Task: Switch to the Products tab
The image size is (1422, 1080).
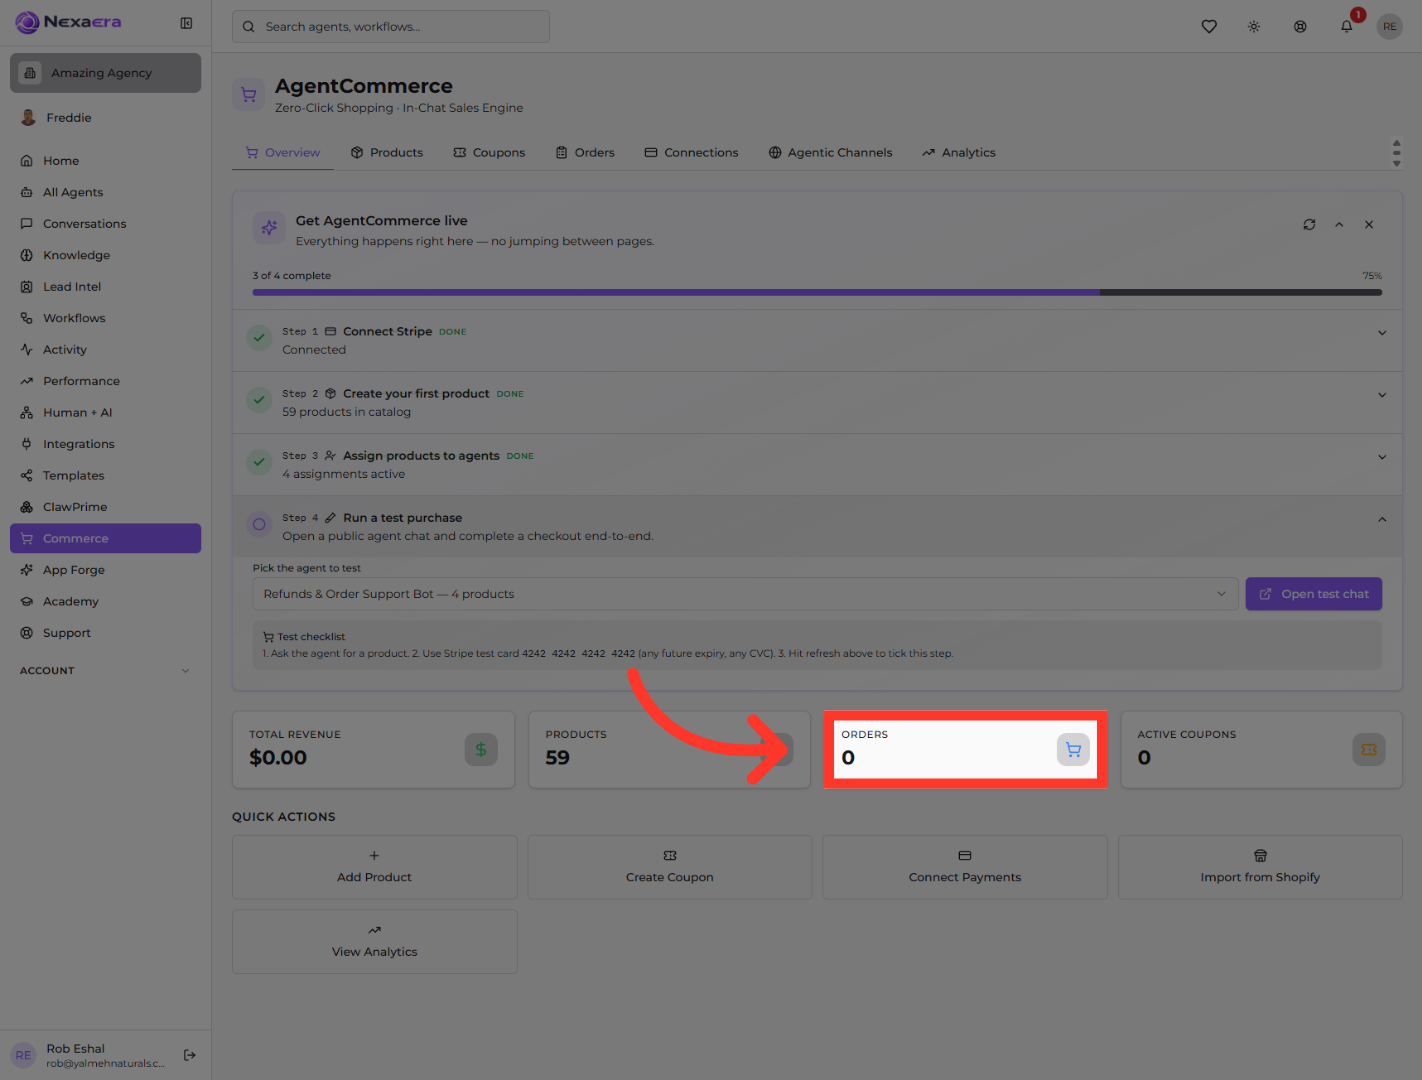Action: 387,153
